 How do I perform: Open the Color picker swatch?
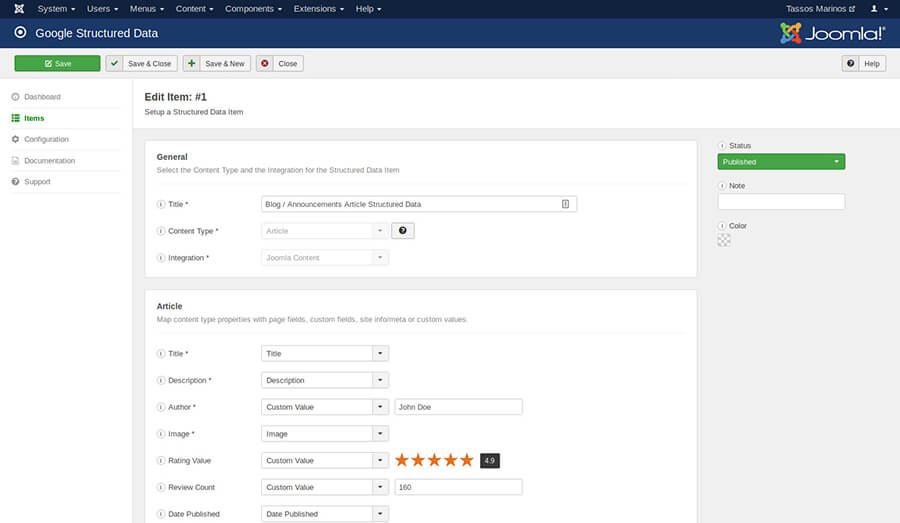724,240
